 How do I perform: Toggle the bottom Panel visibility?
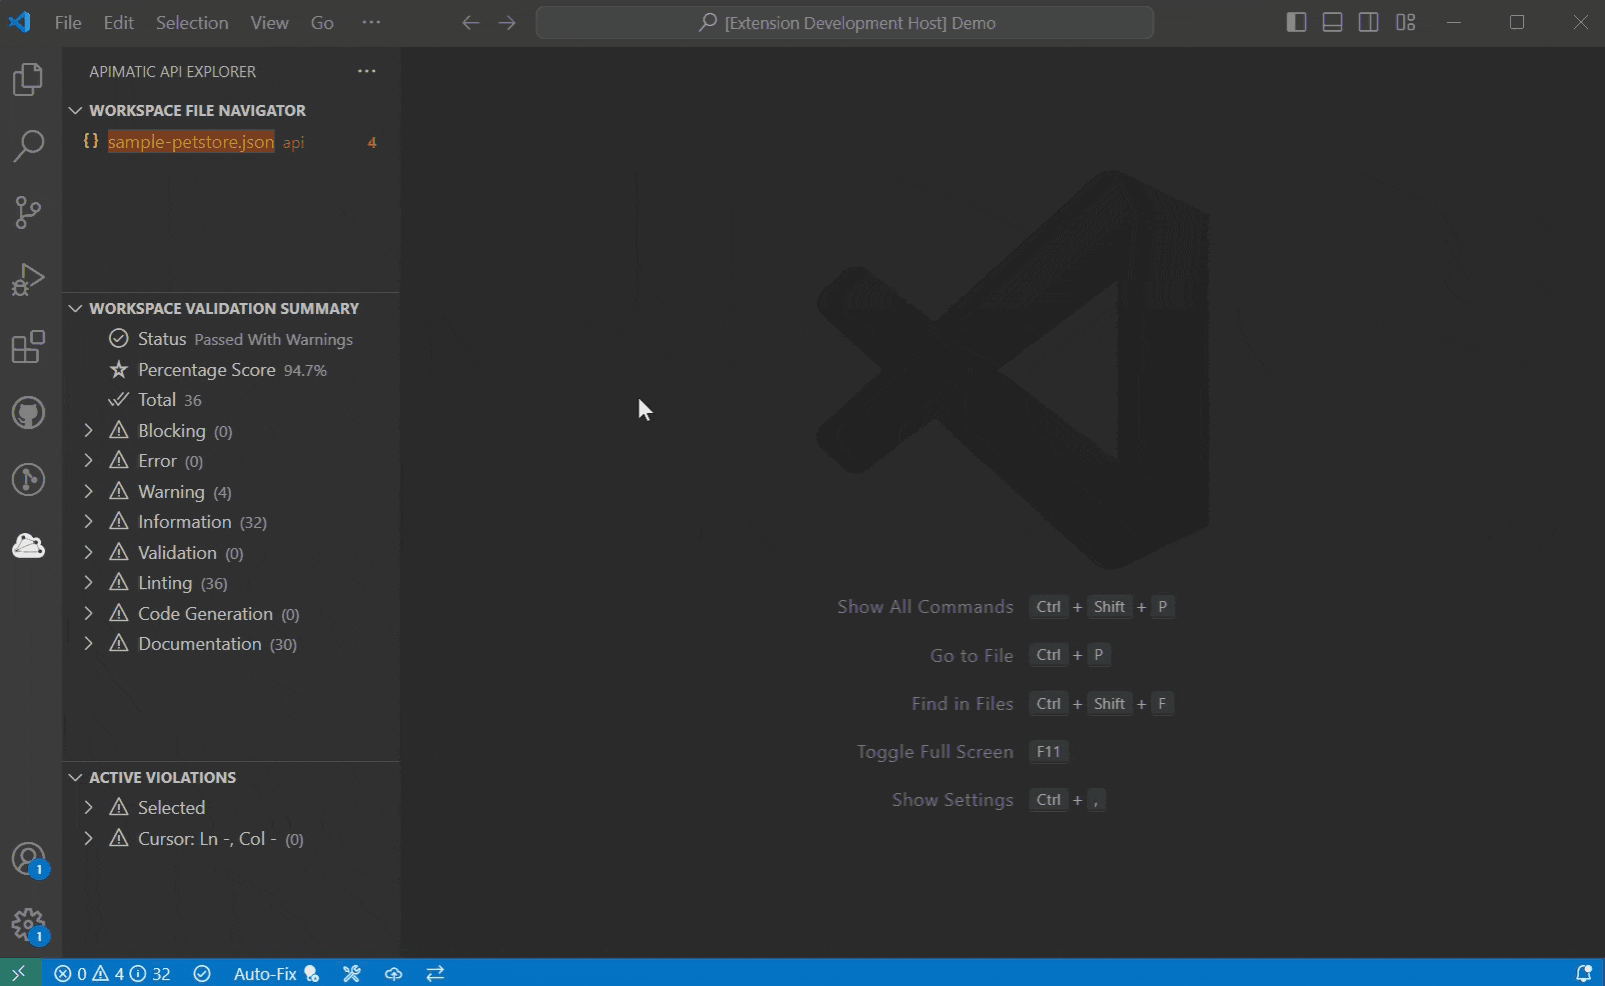pos(1332,22)
